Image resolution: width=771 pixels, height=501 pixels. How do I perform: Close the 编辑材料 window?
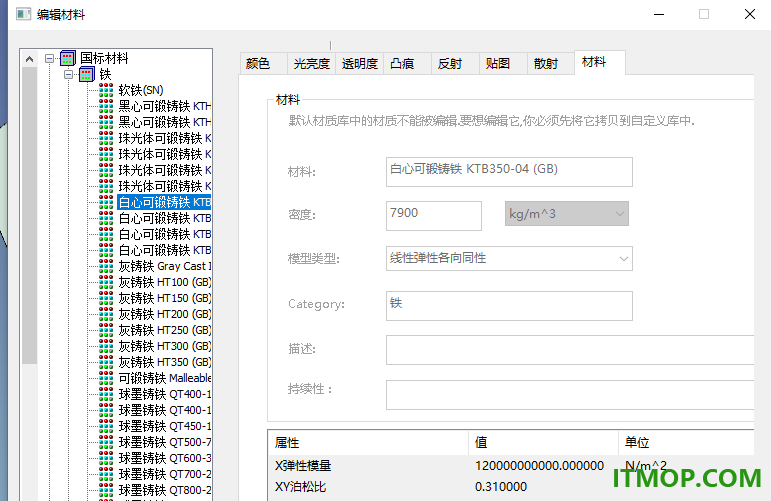(750, 14)
